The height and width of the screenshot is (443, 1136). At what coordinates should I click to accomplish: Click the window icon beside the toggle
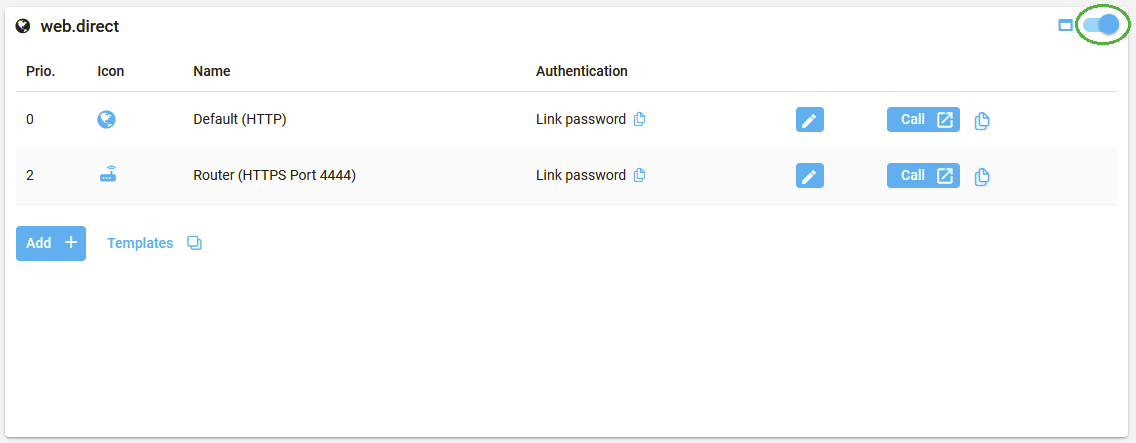1065,26
